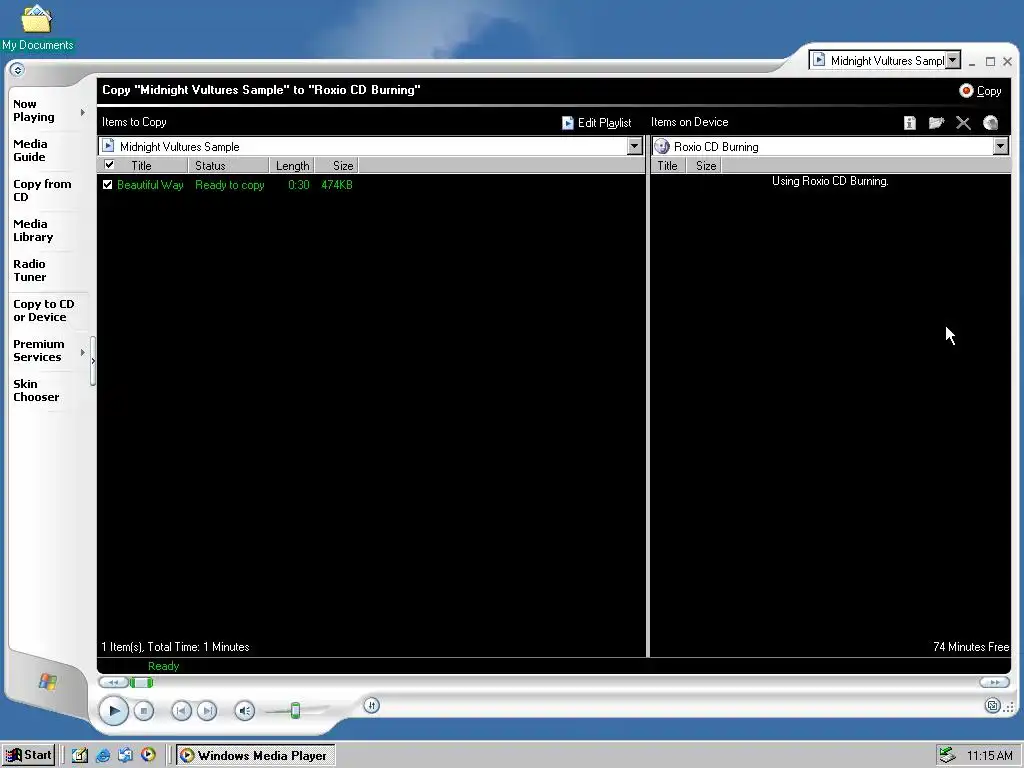Click the Next track button
Screen dimensions: 1024x768
(207, 711)
